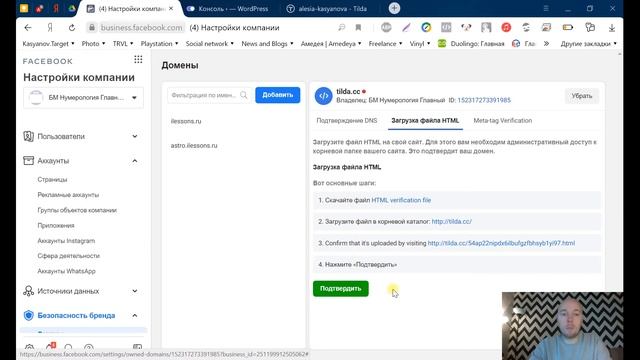Screen dimensions: 640x360
Task: Show hidden bookmarks with the double chevron
Action: point(546,43)
